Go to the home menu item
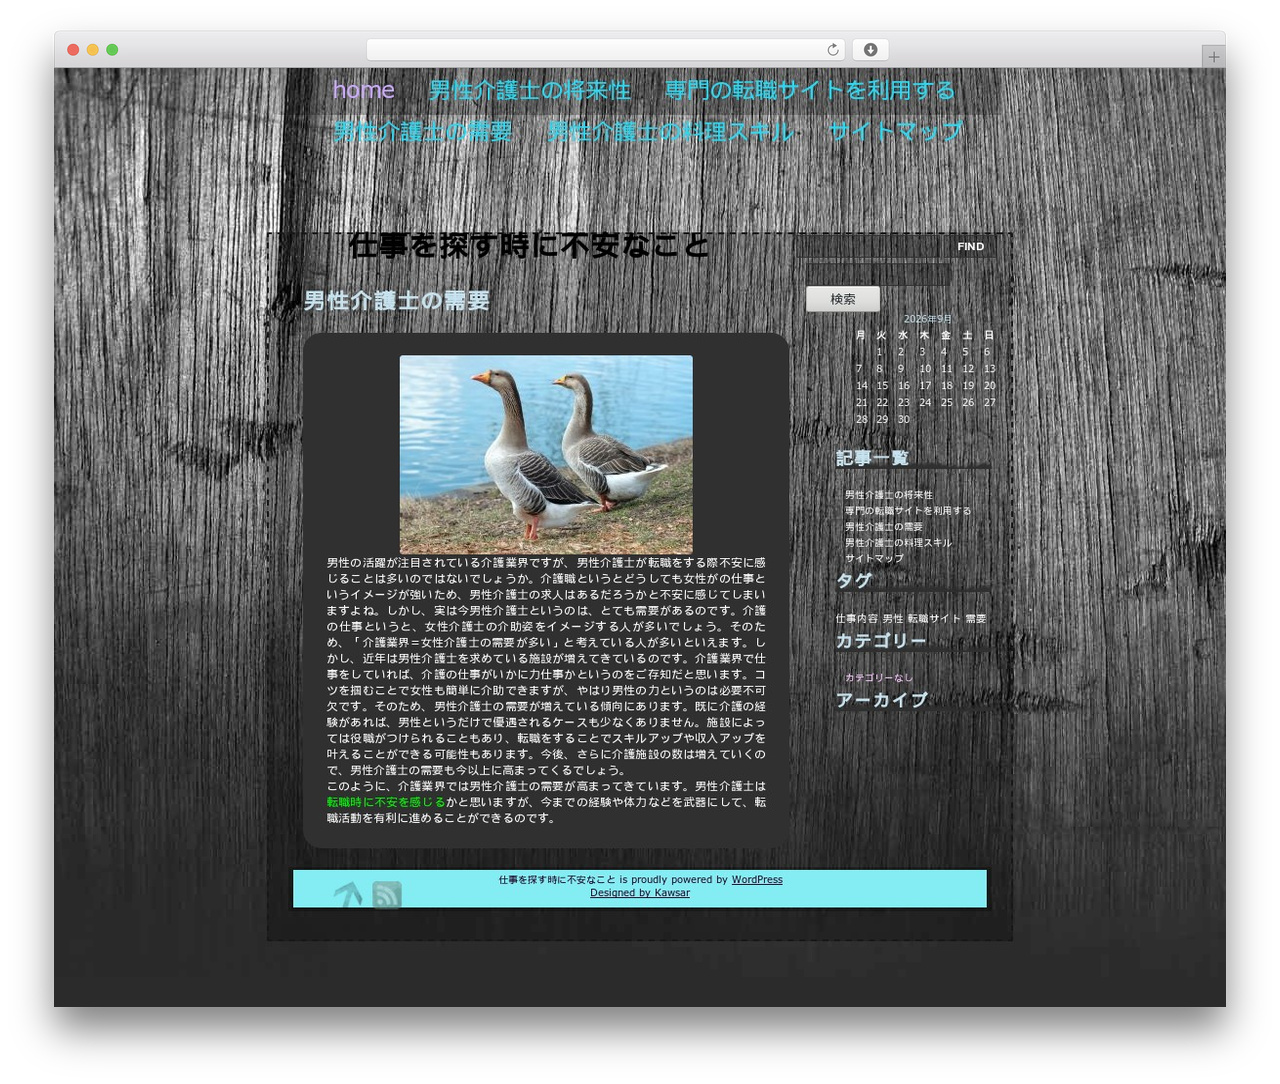 [363, 90]
